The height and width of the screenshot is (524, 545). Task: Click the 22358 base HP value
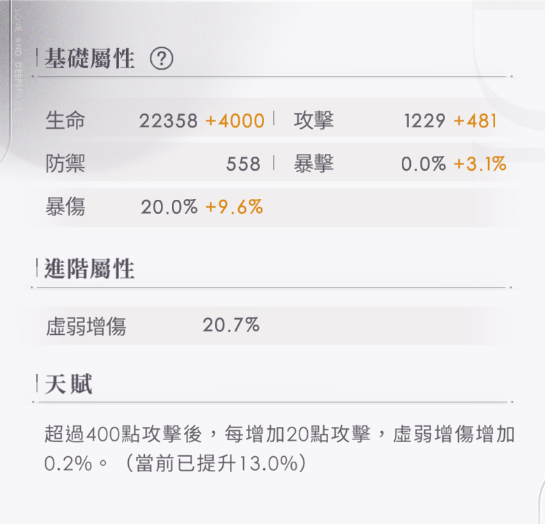tap(168, 121)
